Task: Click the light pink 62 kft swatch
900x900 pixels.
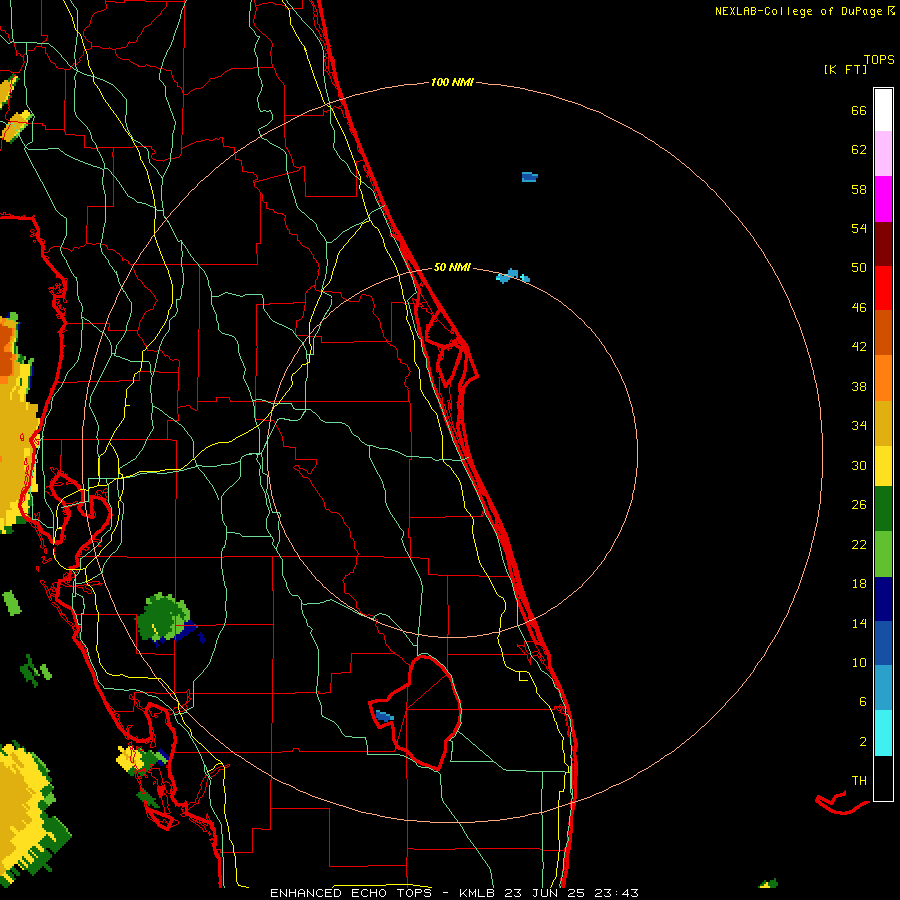Action: pos(883,154)
